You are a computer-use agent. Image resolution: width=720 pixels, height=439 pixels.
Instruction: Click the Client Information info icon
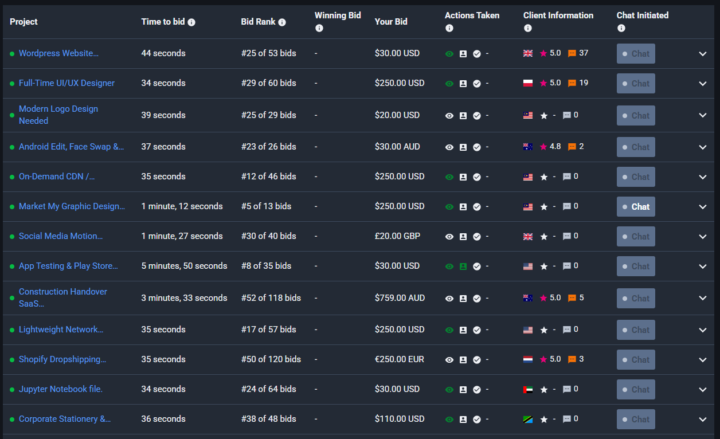click(x=528, y=28)
